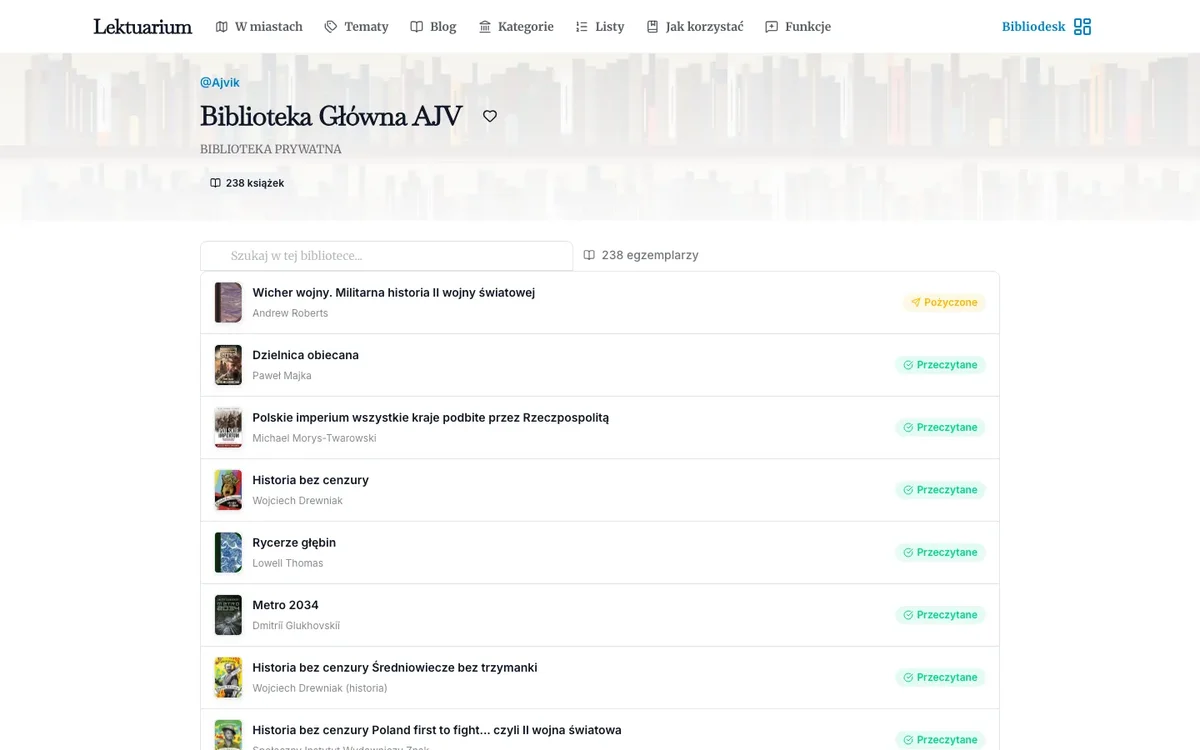Screen dimensions: 1200x750
Task: Open the Listy menu item
Action: pyautogui.click(x=600, y=27)
